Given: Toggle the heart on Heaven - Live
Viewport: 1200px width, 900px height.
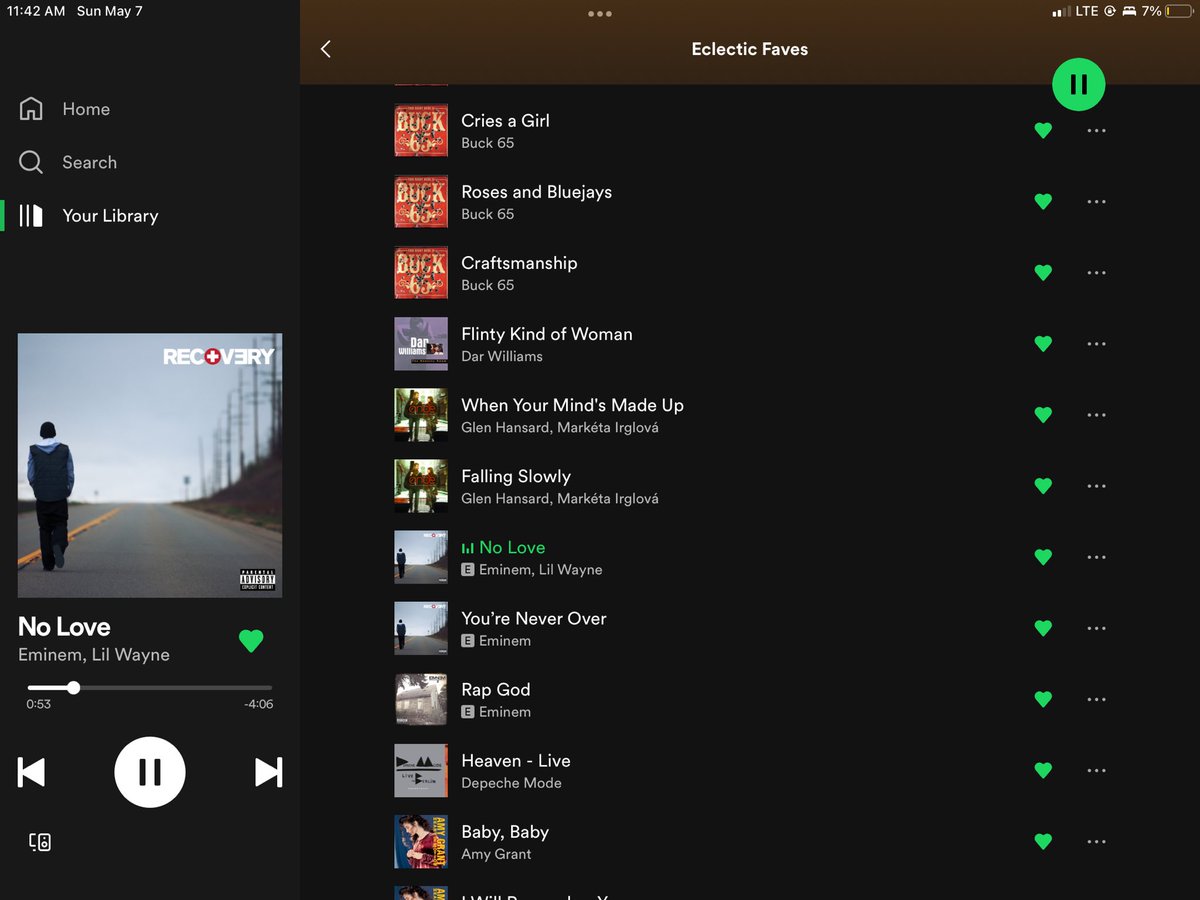Looking at the screenshot, I should click(x=1043, y=770).
